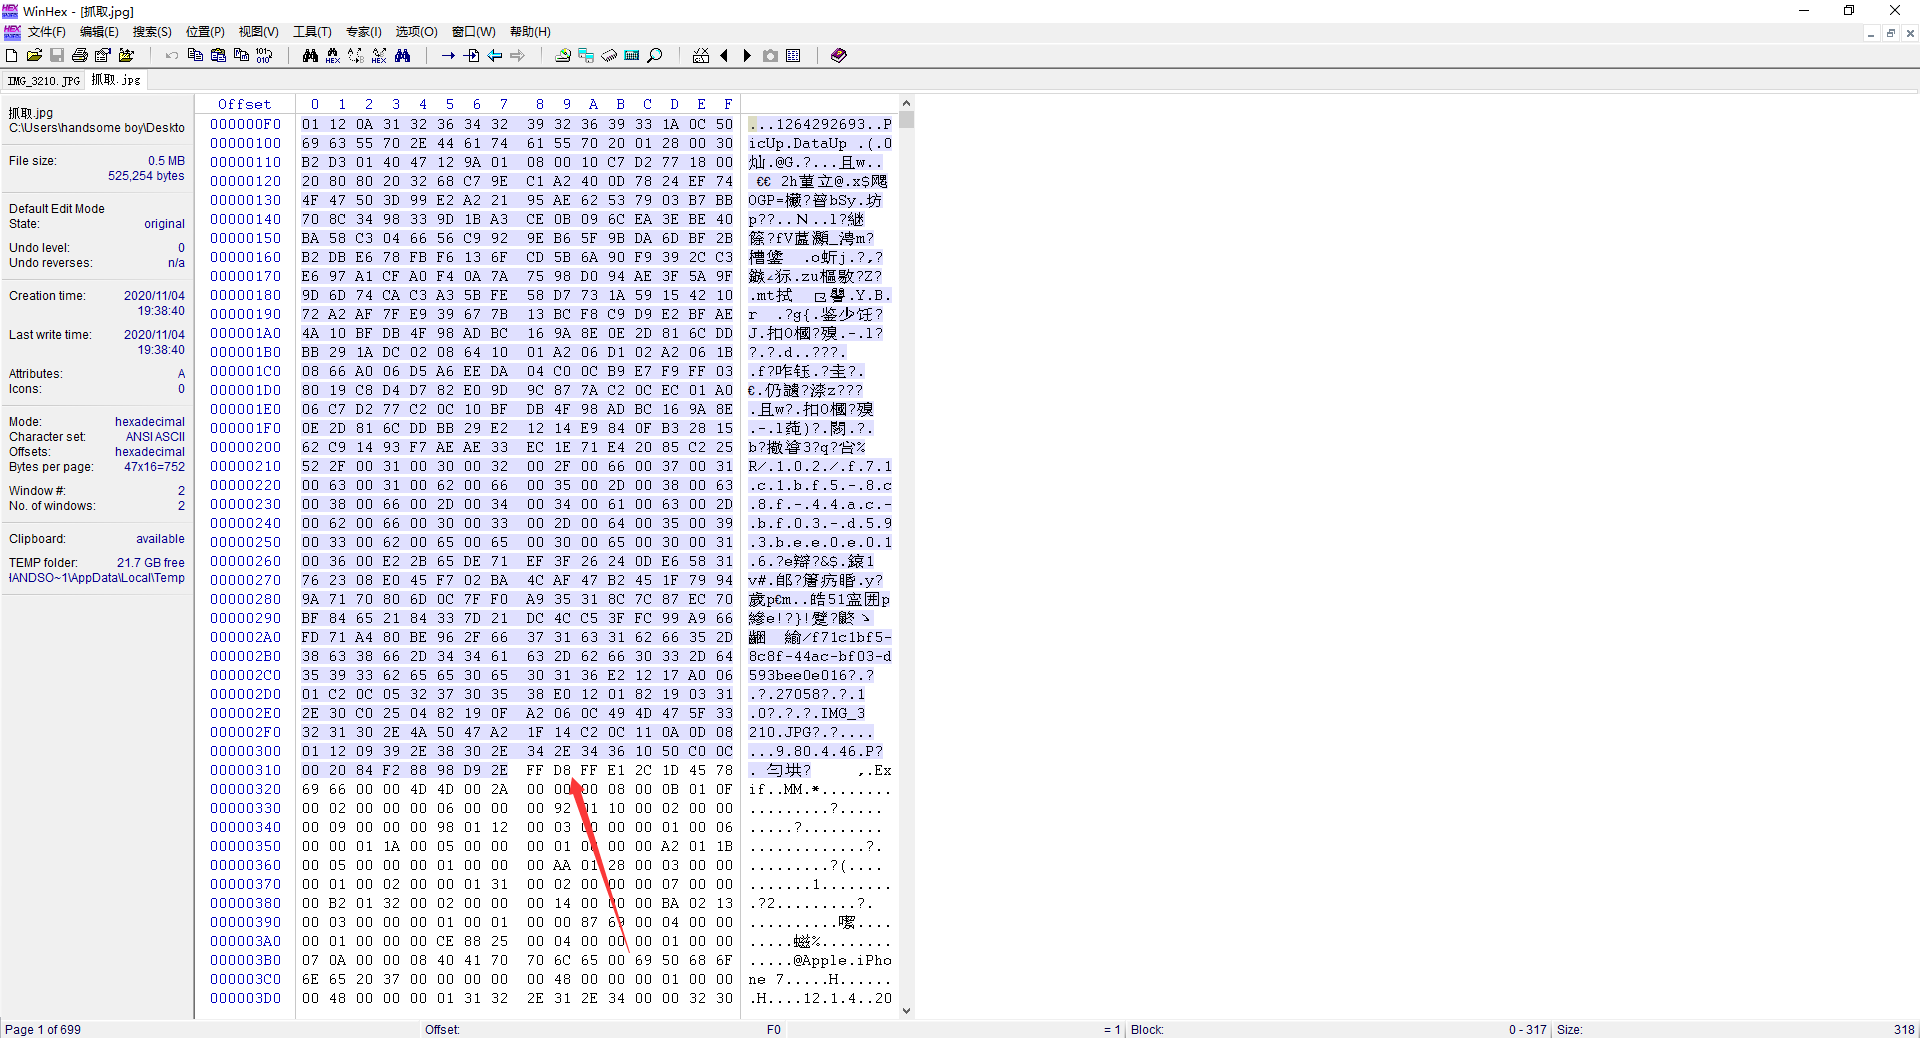Click the 'ANSI ASCII' character set value
The width and height of the screenshot is (1920, 1038).
click(155, 437)
